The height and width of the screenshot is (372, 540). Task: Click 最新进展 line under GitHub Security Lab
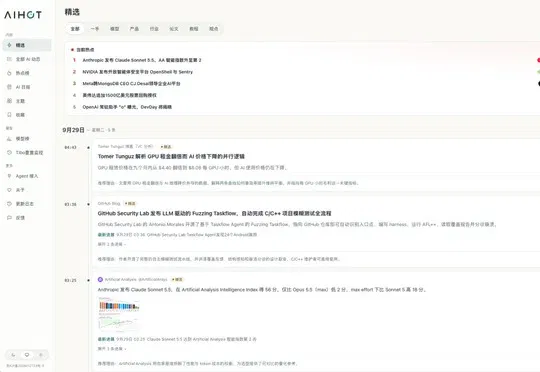(x=177, y=235)
